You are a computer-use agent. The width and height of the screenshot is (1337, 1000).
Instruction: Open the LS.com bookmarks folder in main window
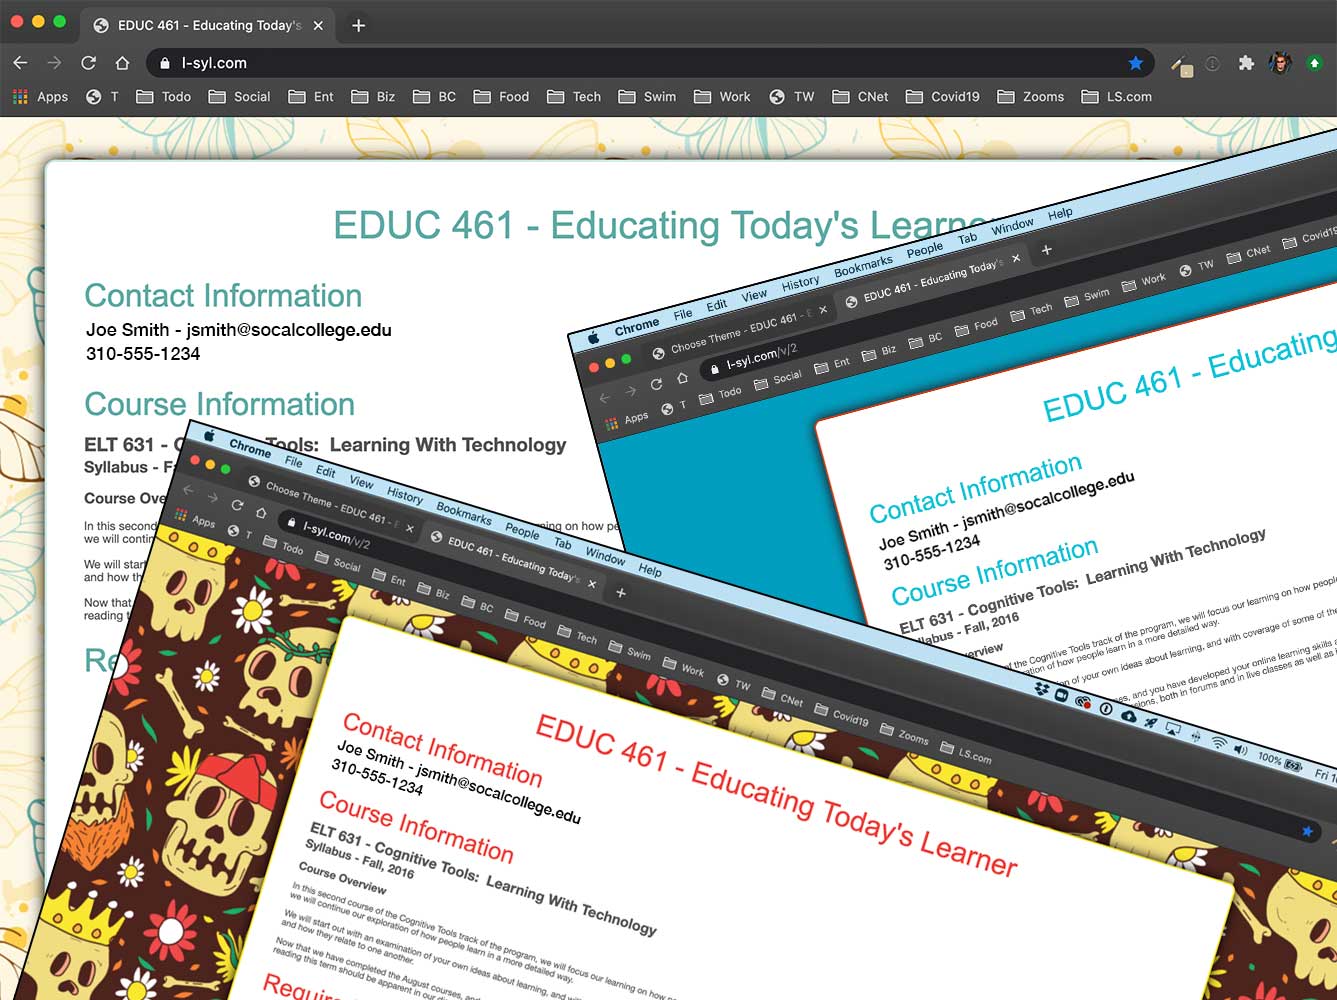tap(1116, 97)
